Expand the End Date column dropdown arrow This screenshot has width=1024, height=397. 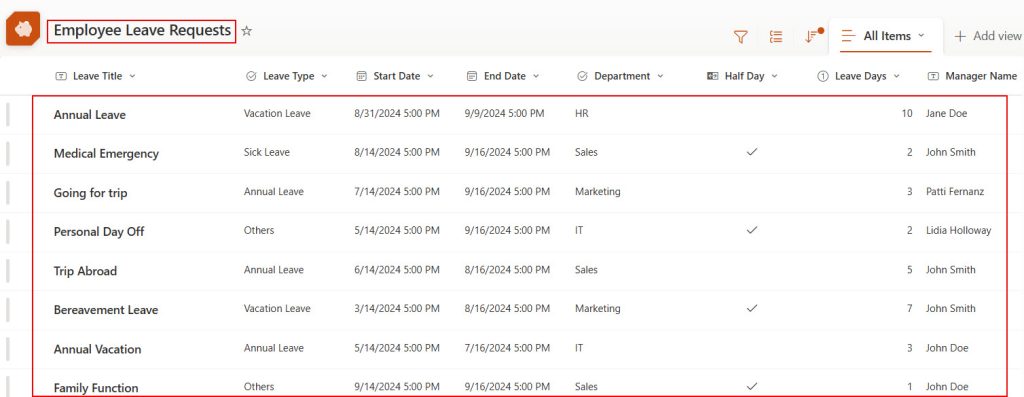[536, 76]
